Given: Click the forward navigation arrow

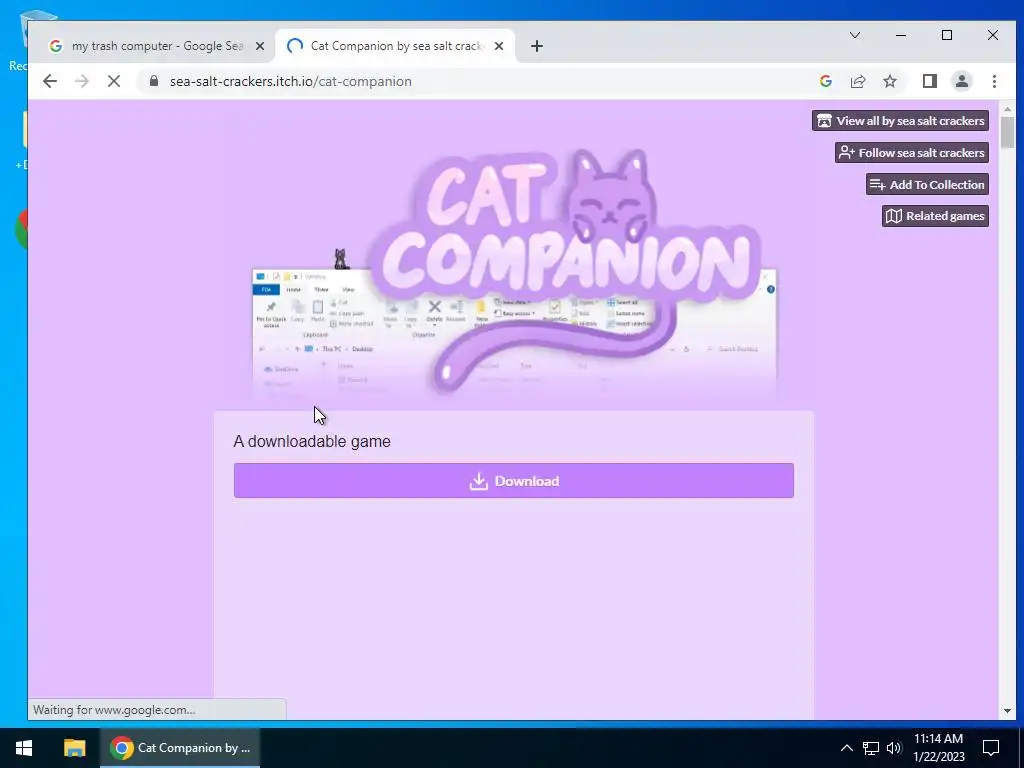Looking at the screenshot, I should (x=82, y=81).
